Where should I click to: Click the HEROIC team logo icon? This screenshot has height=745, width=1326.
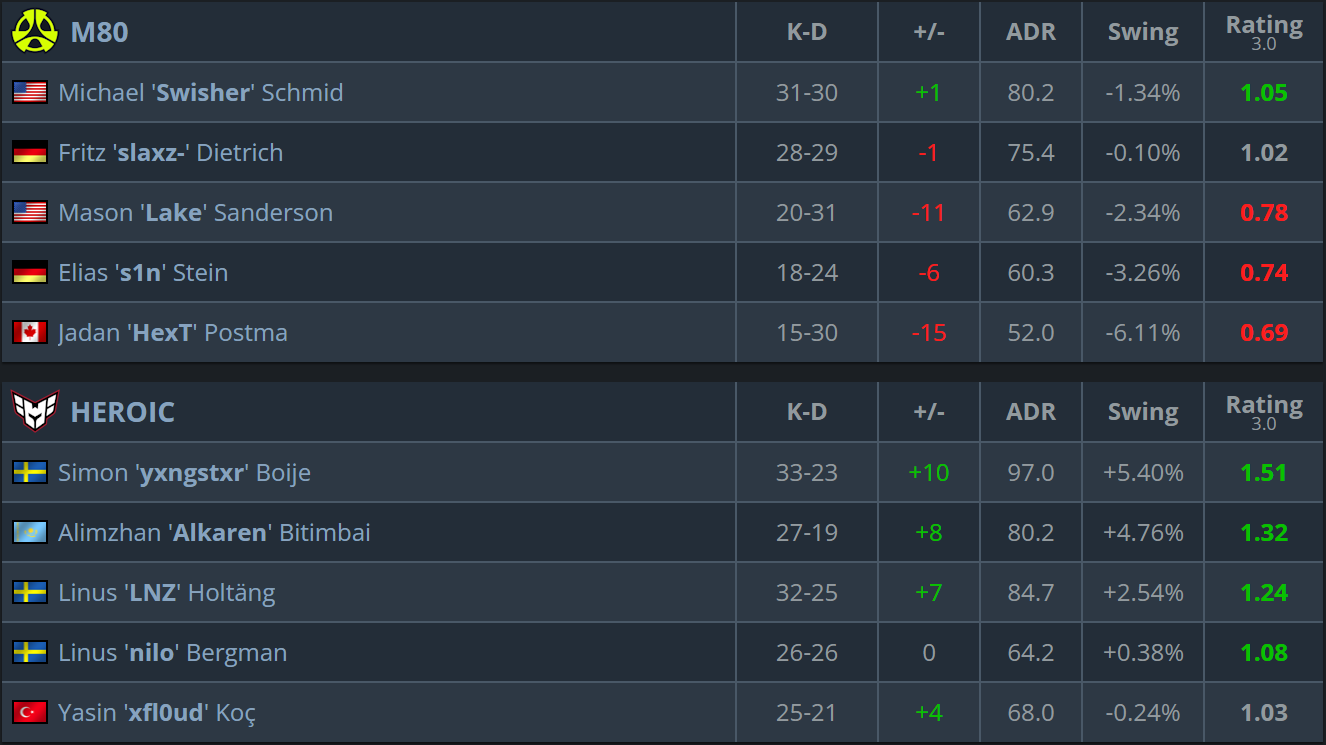coord(35,411)
